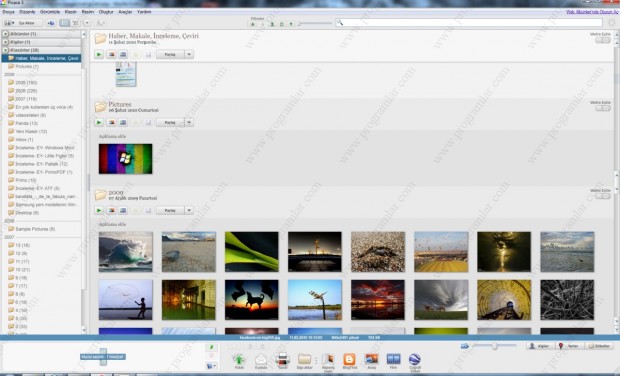Create movie presentation for Pictures folder
The width and height of the screenshot is (620, 376).
(123, 123)
